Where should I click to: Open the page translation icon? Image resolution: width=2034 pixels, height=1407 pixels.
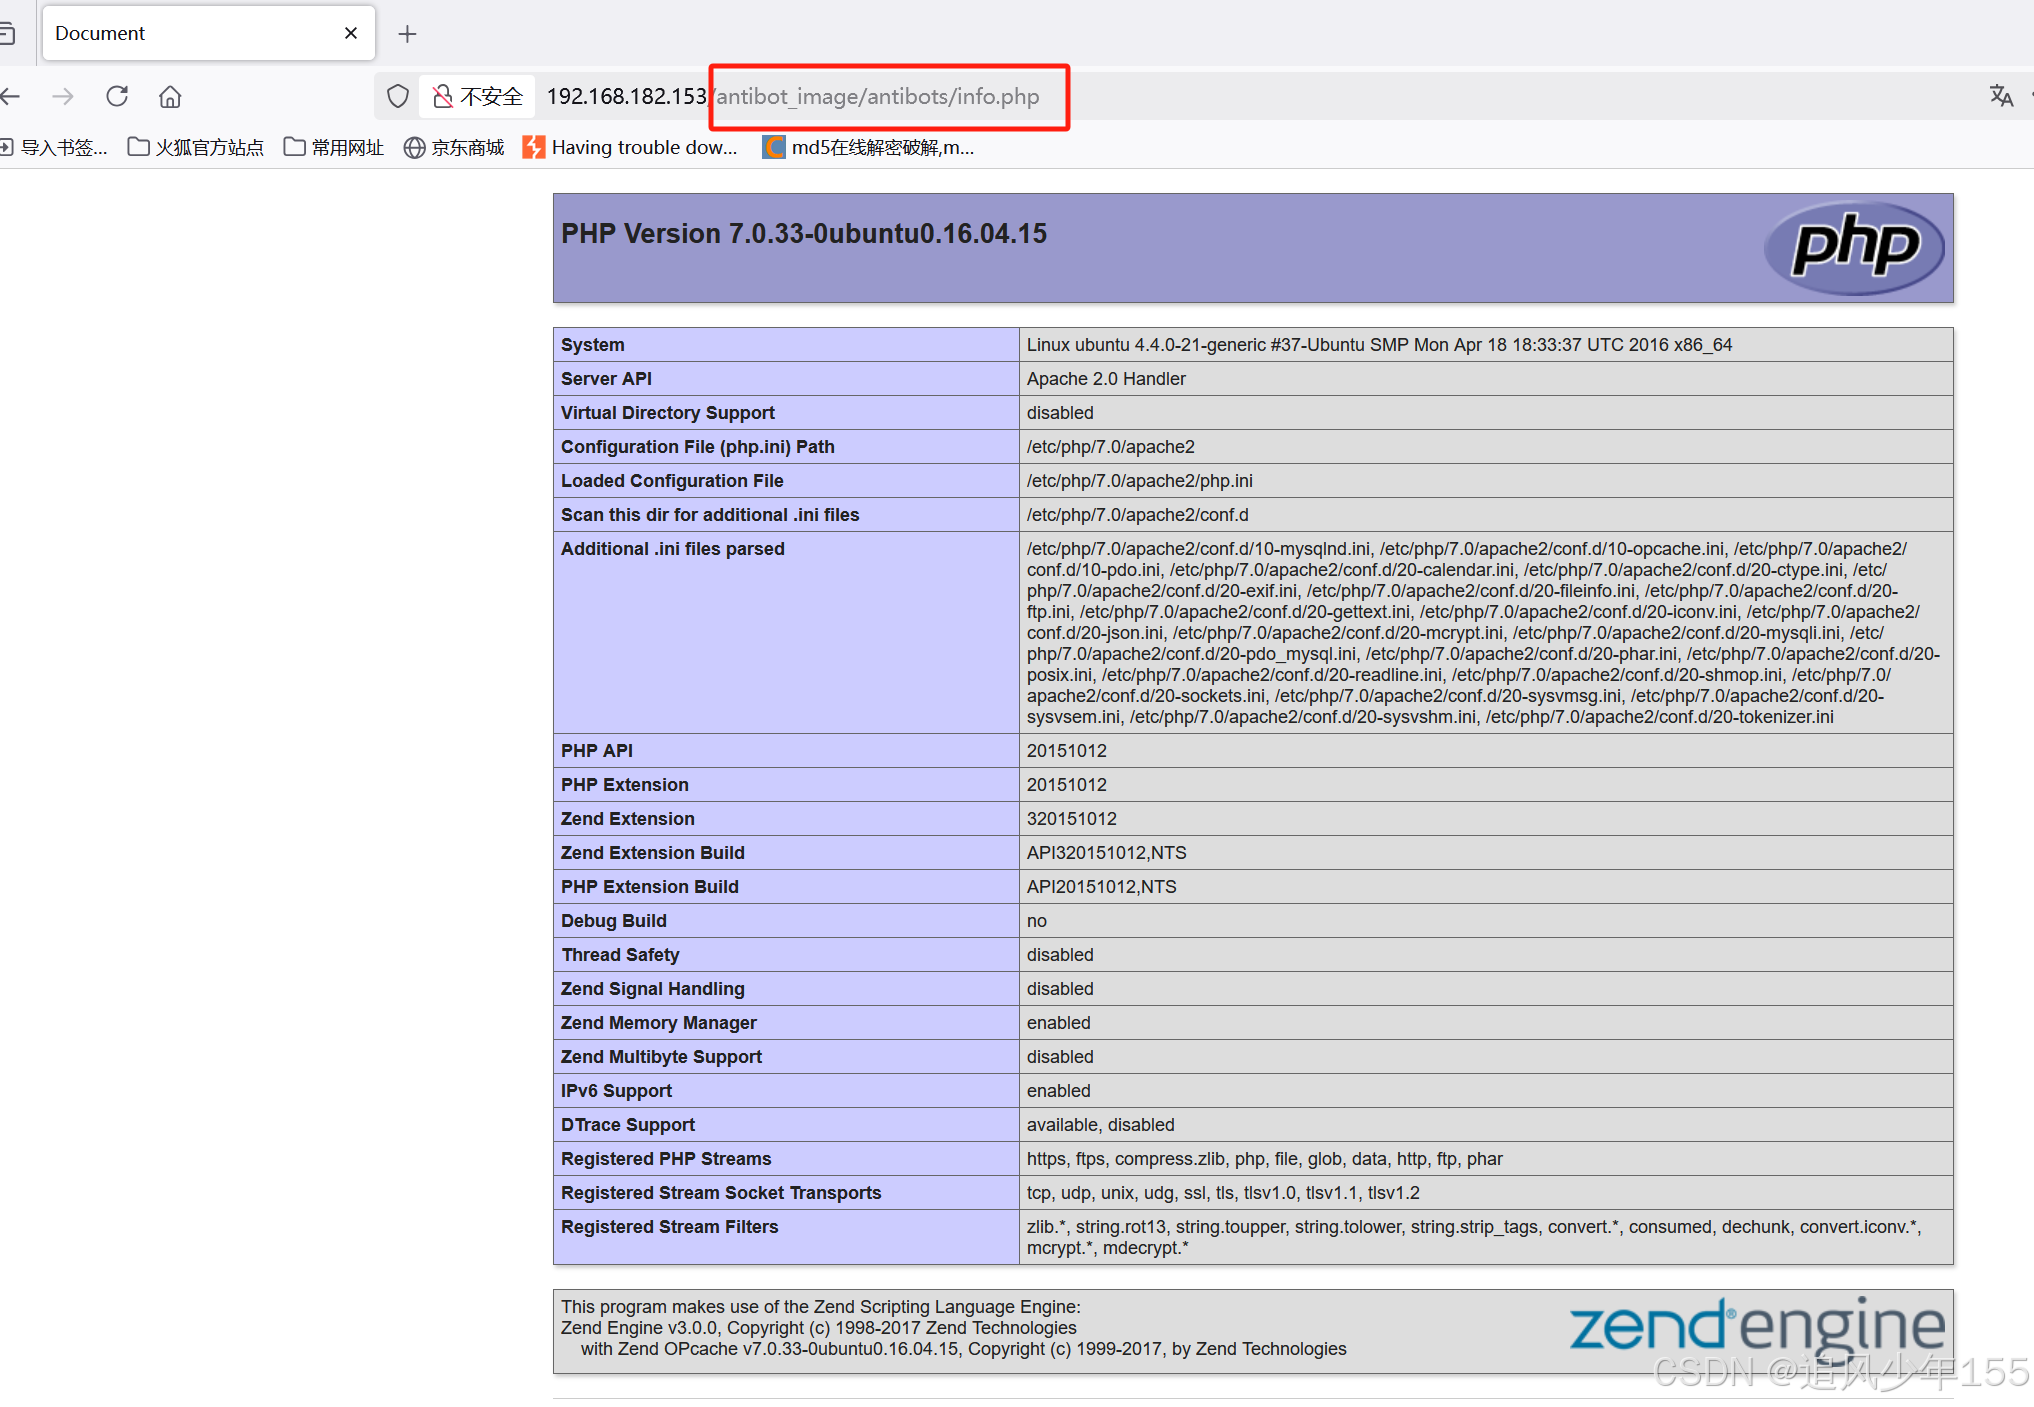point(2000,96)
